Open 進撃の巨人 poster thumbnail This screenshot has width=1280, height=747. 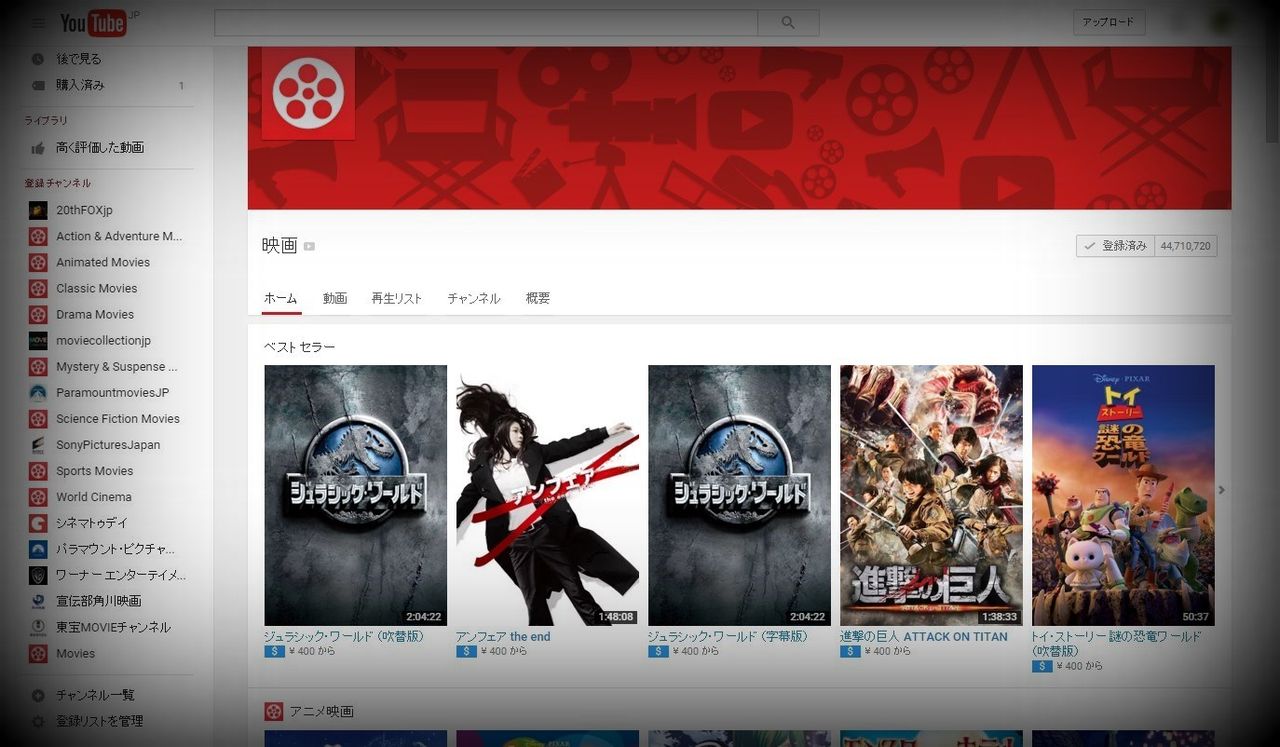click(x=931, y=496)
